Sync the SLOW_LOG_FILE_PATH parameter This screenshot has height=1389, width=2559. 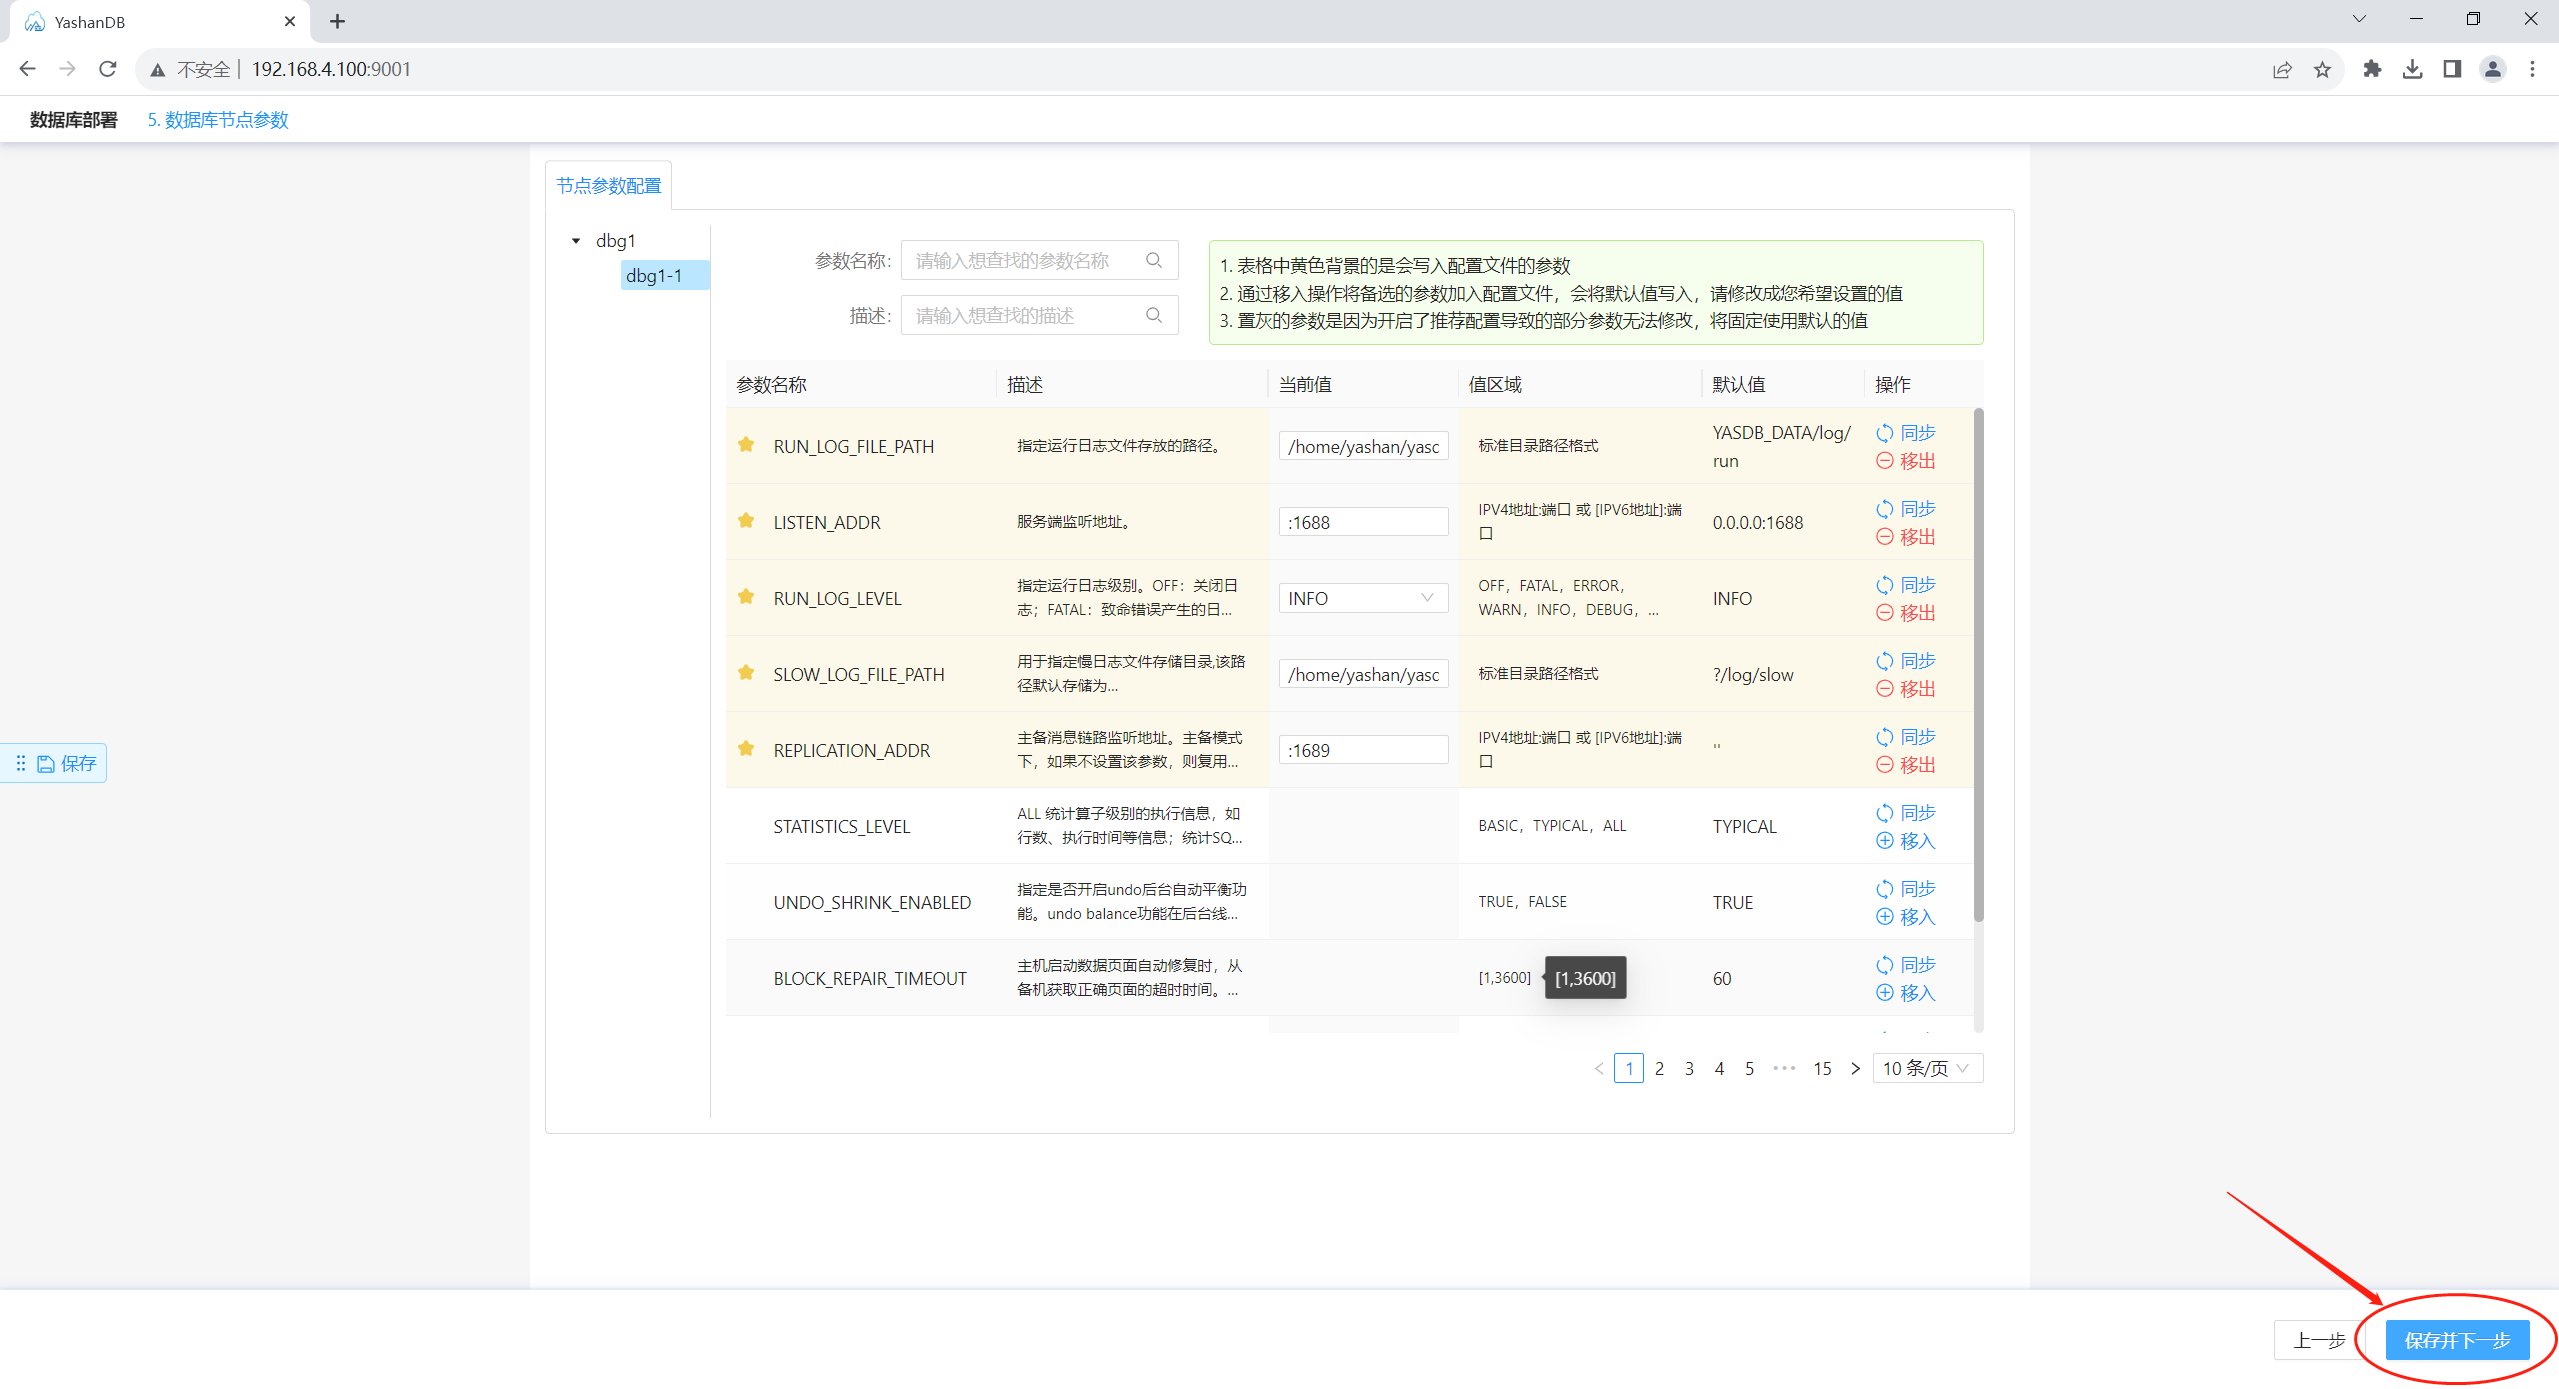click(x=1906, y=661)
